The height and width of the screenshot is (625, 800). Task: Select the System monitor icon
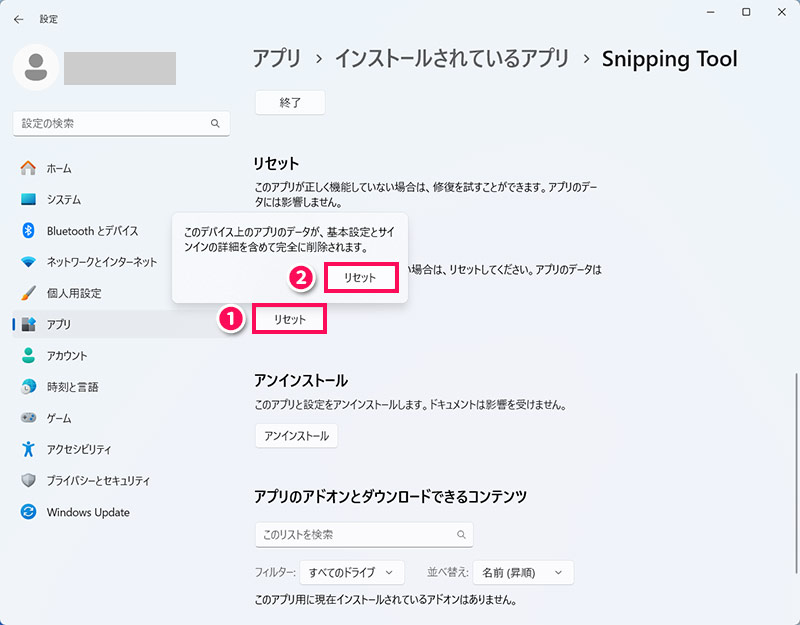pyautogui.click(x=28, y=199)
